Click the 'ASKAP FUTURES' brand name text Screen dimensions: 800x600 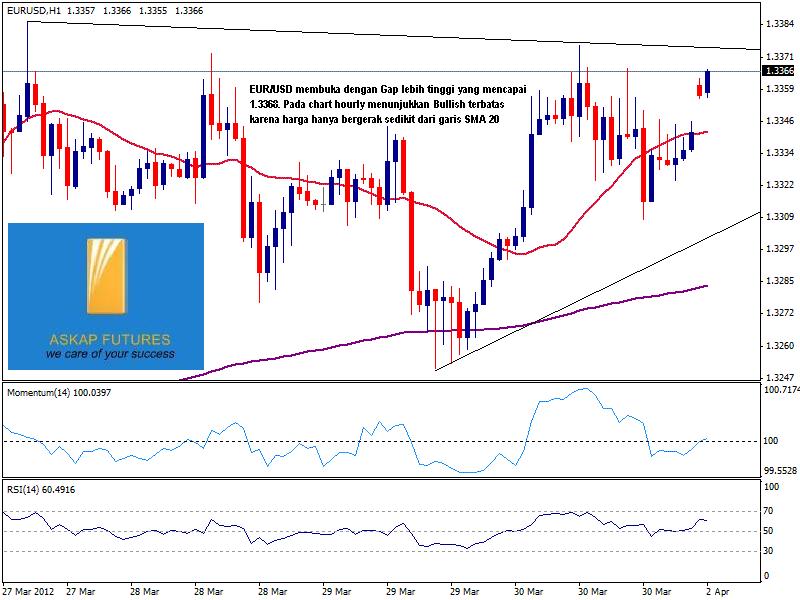pyautogui.click(x=106, y=339)
